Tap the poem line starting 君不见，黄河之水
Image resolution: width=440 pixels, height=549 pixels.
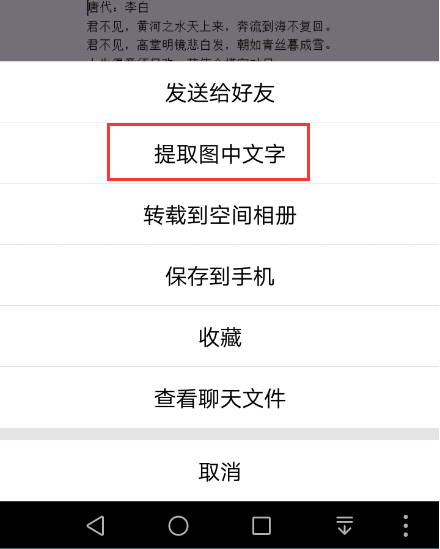[209, 26]
